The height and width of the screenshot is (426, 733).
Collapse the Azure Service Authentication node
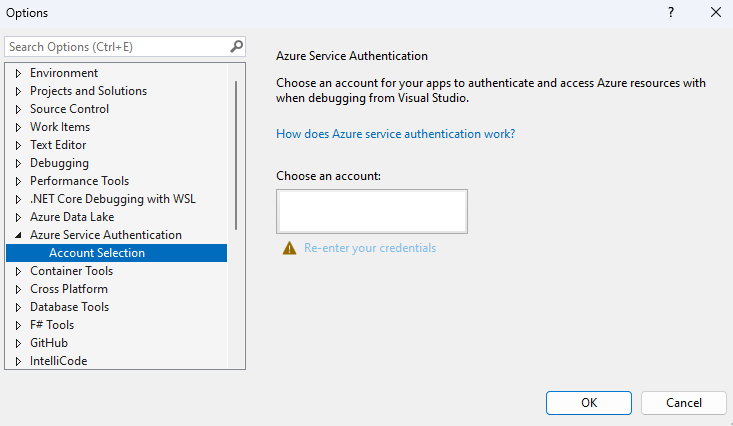pos(18,235)
